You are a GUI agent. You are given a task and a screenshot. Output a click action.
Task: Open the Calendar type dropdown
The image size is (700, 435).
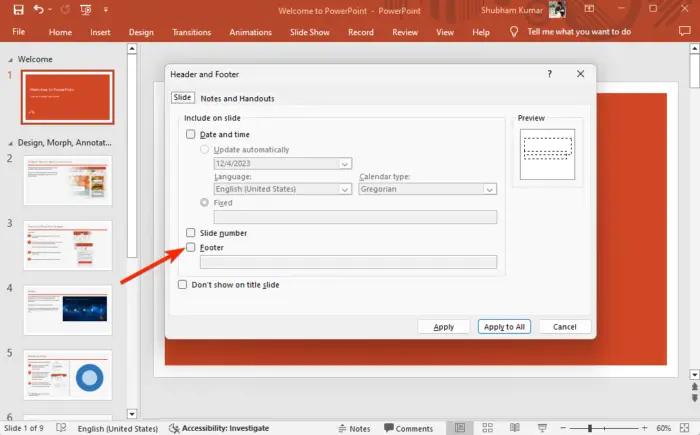point(489,189)
